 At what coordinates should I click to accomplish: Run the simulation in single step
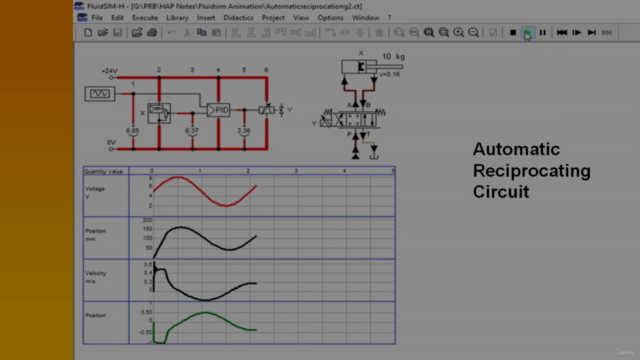point(577,33)
